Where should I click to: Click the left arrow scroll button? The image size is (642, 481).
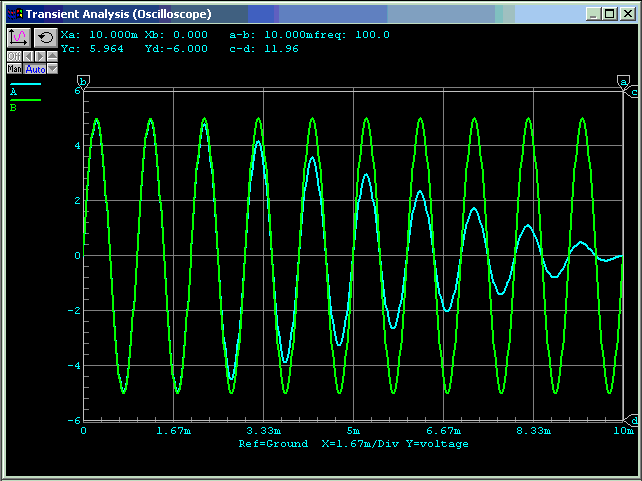point(28,57)
